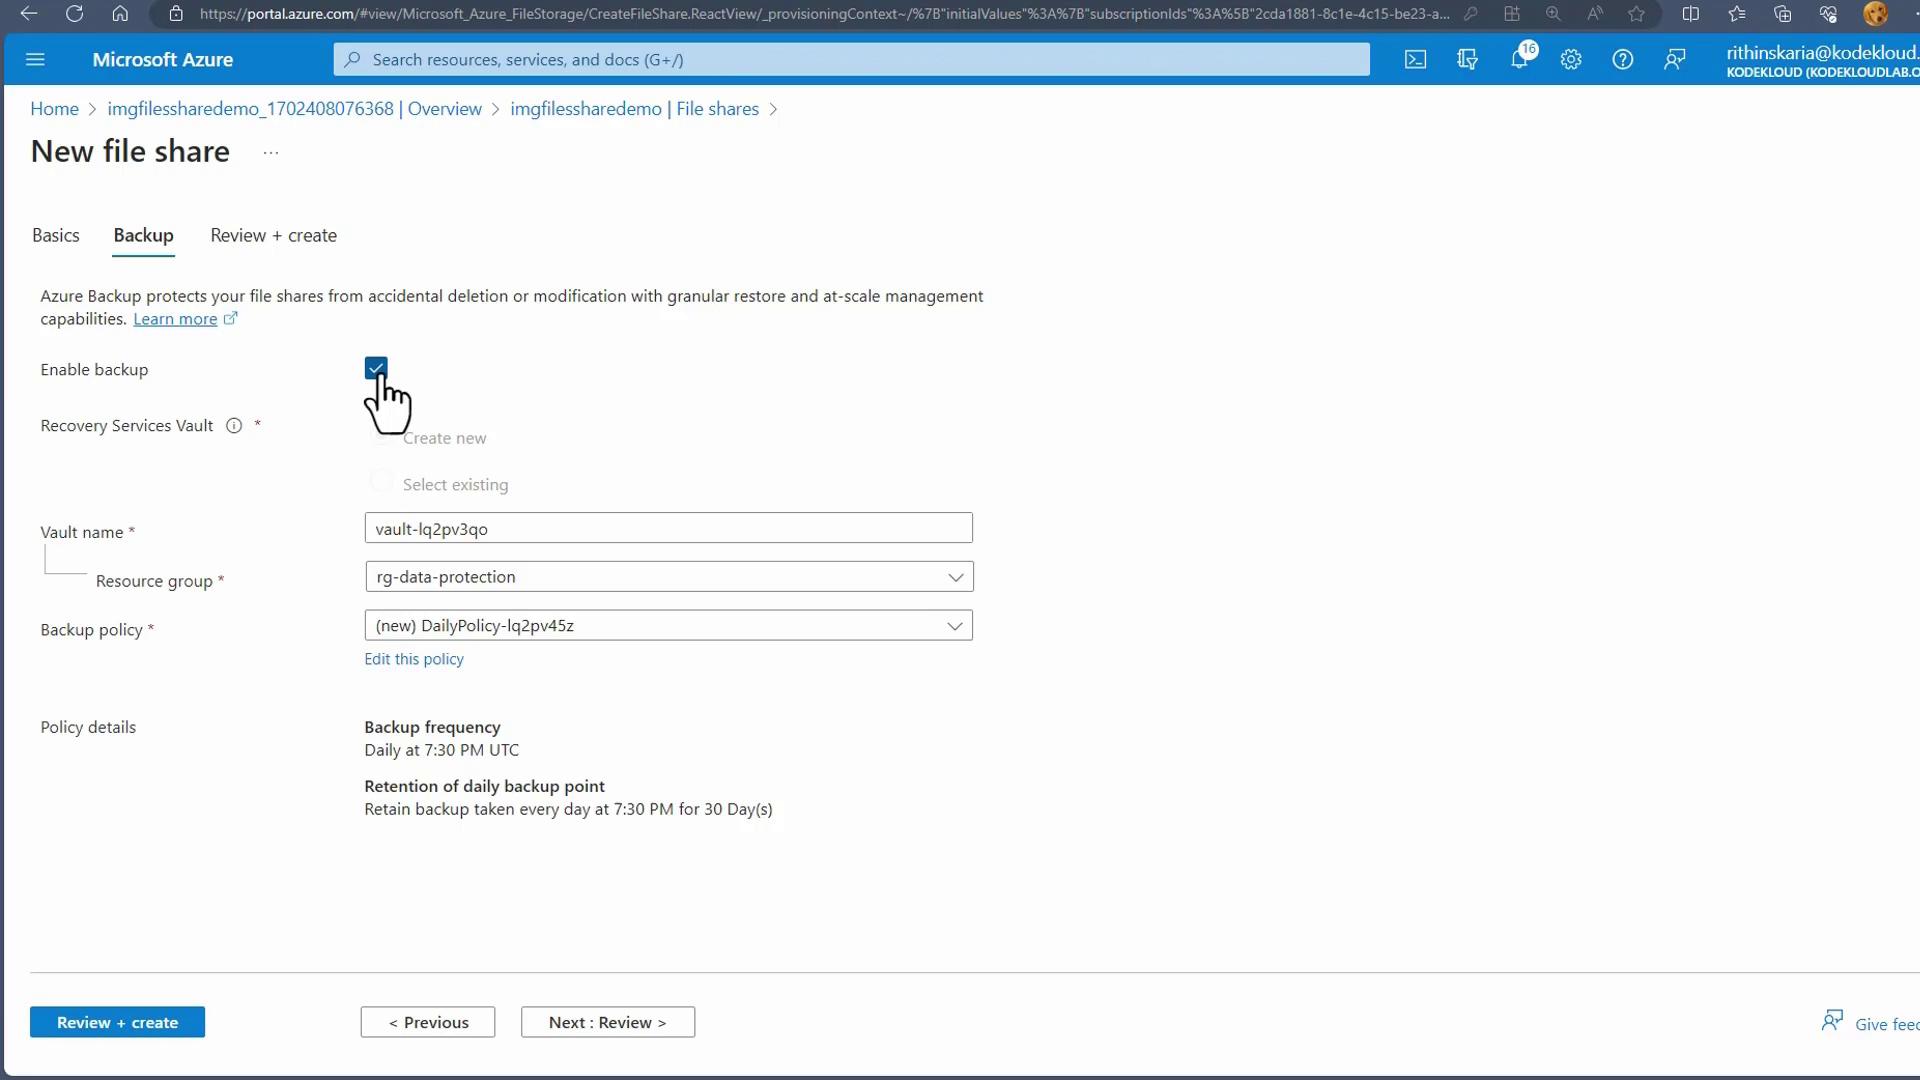Expand the Backup policy dropdown
This screenshot has width=1920, height=1080.
(668, 626)
